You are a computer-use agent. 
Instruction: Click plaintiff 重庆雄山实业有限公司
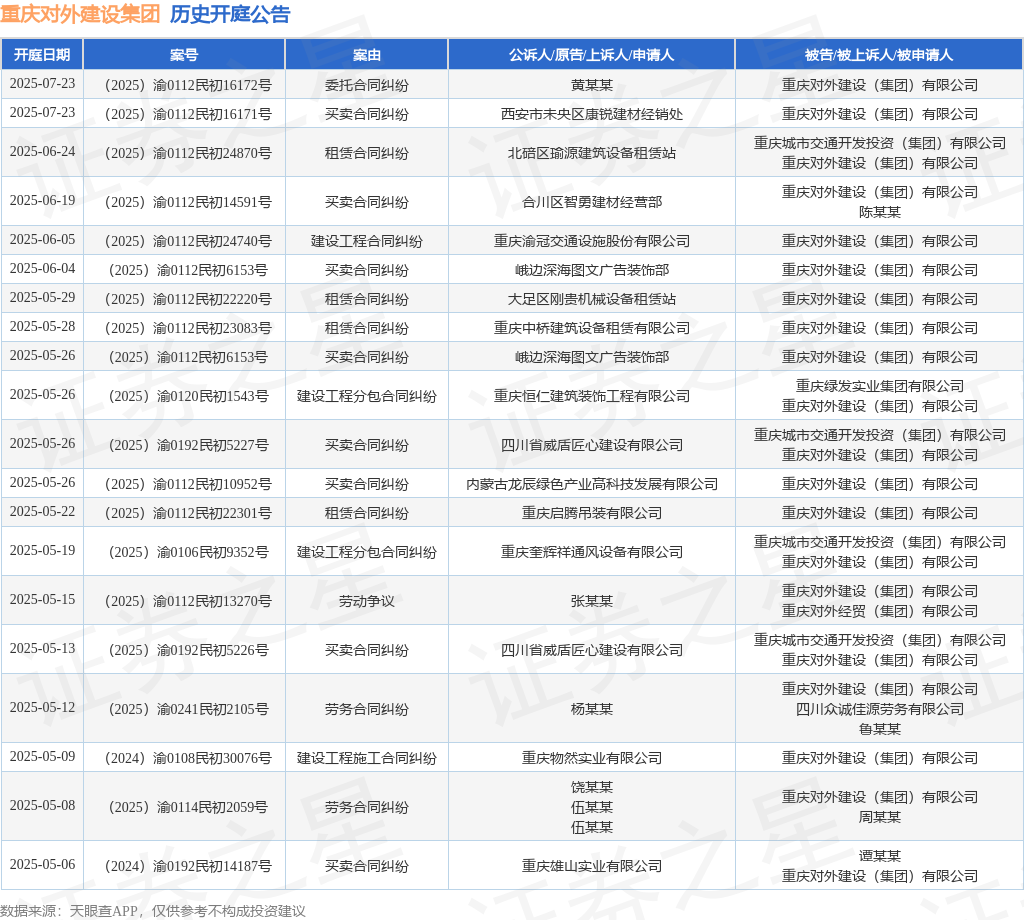(592, 866)
